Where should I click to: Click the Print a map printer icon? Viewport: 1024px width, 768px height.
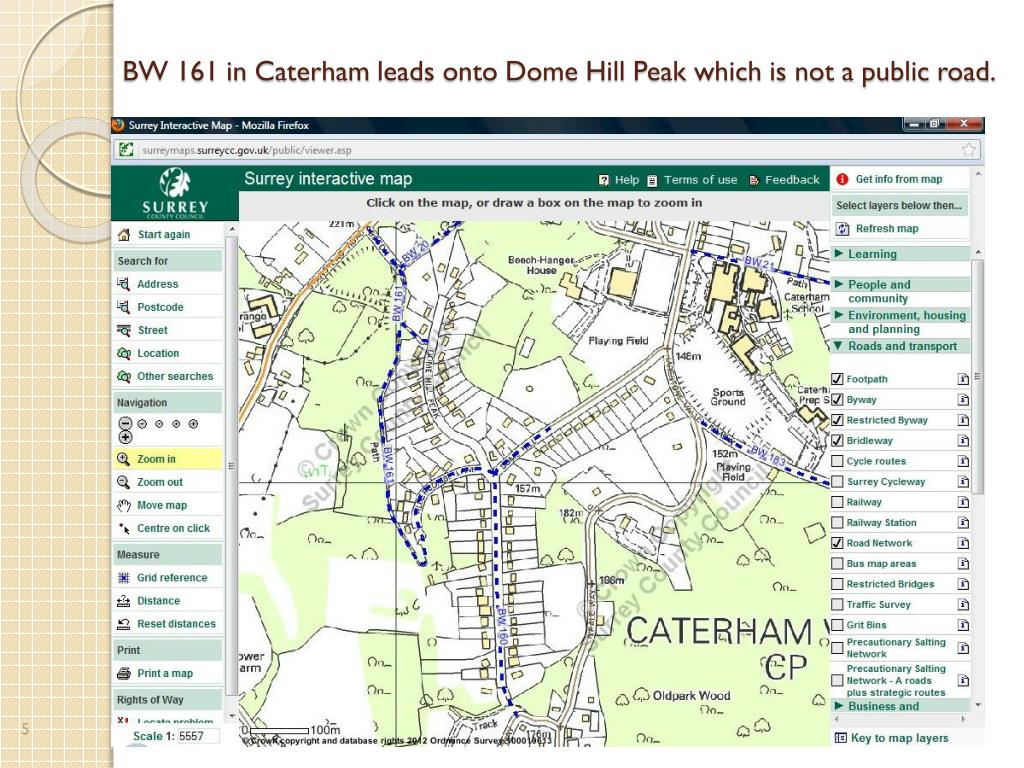coord(123,673)
